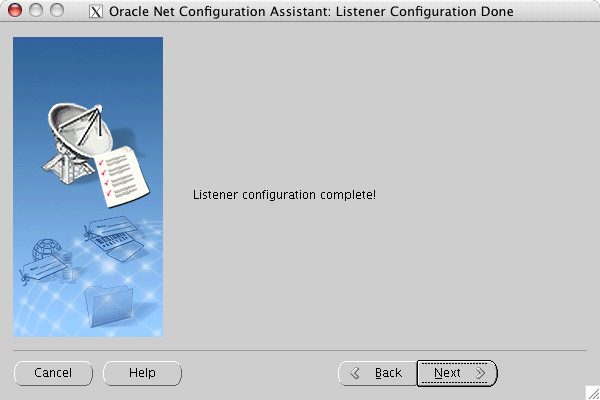Click the left chevron on Back button
The image size is (600, 400).
point(354,373)
